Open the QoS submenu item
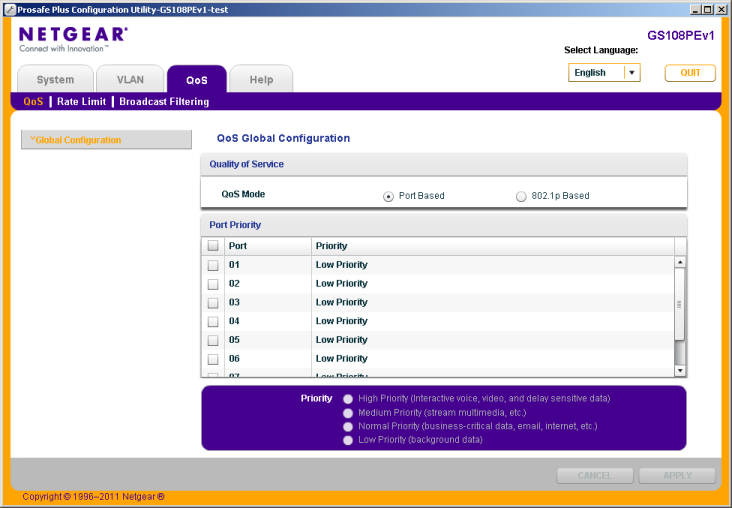Image resolution: width=732 pixels, height=508 pixels. coord(33,101)
